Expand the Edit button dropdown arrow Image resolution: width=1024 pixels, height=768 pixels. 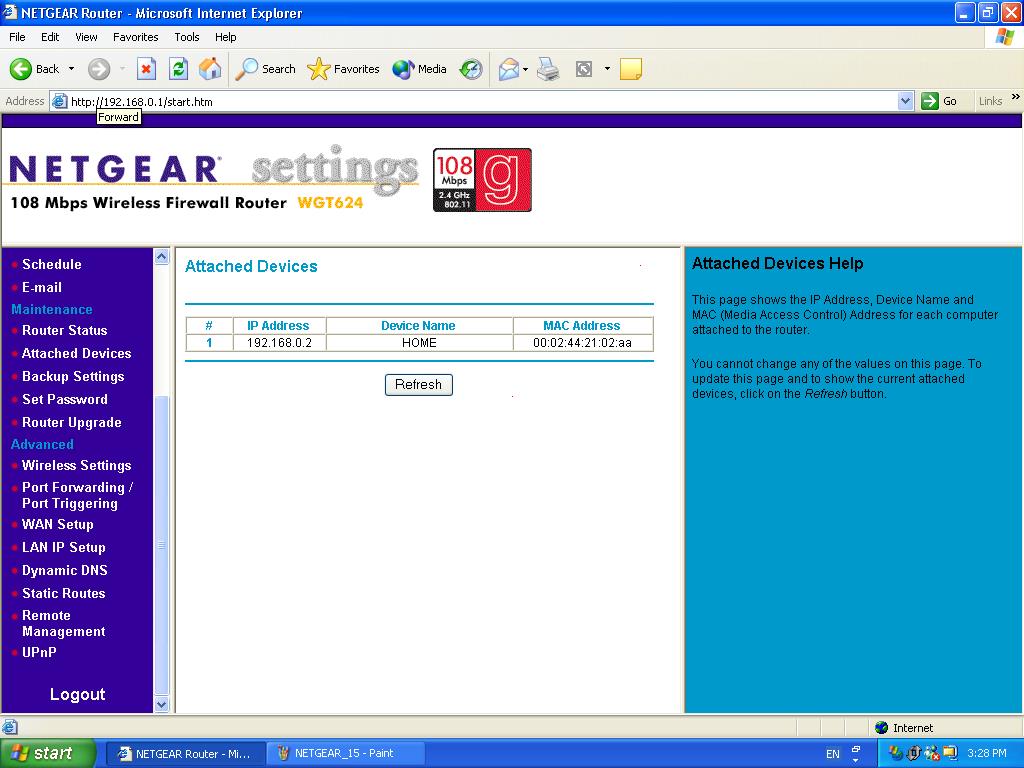607,69
